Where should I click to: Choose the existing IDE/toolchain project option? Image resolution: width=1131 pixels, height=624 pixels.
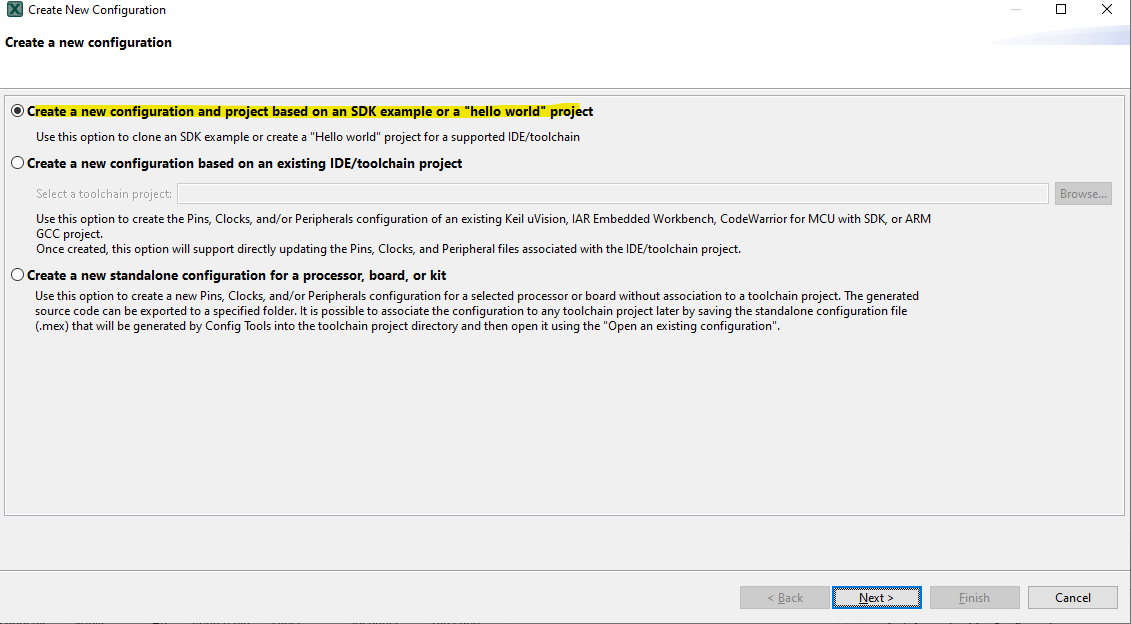(x=17, y=163)
